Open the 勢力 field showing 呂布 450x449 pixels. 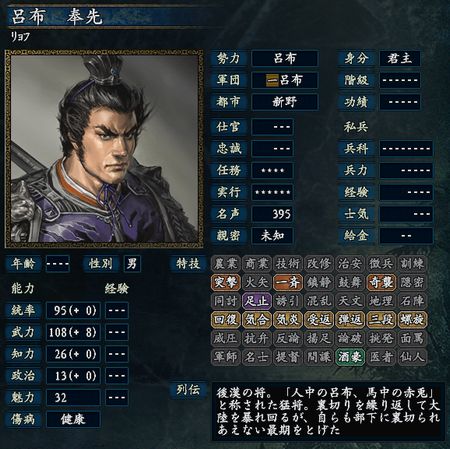point(285,59)
